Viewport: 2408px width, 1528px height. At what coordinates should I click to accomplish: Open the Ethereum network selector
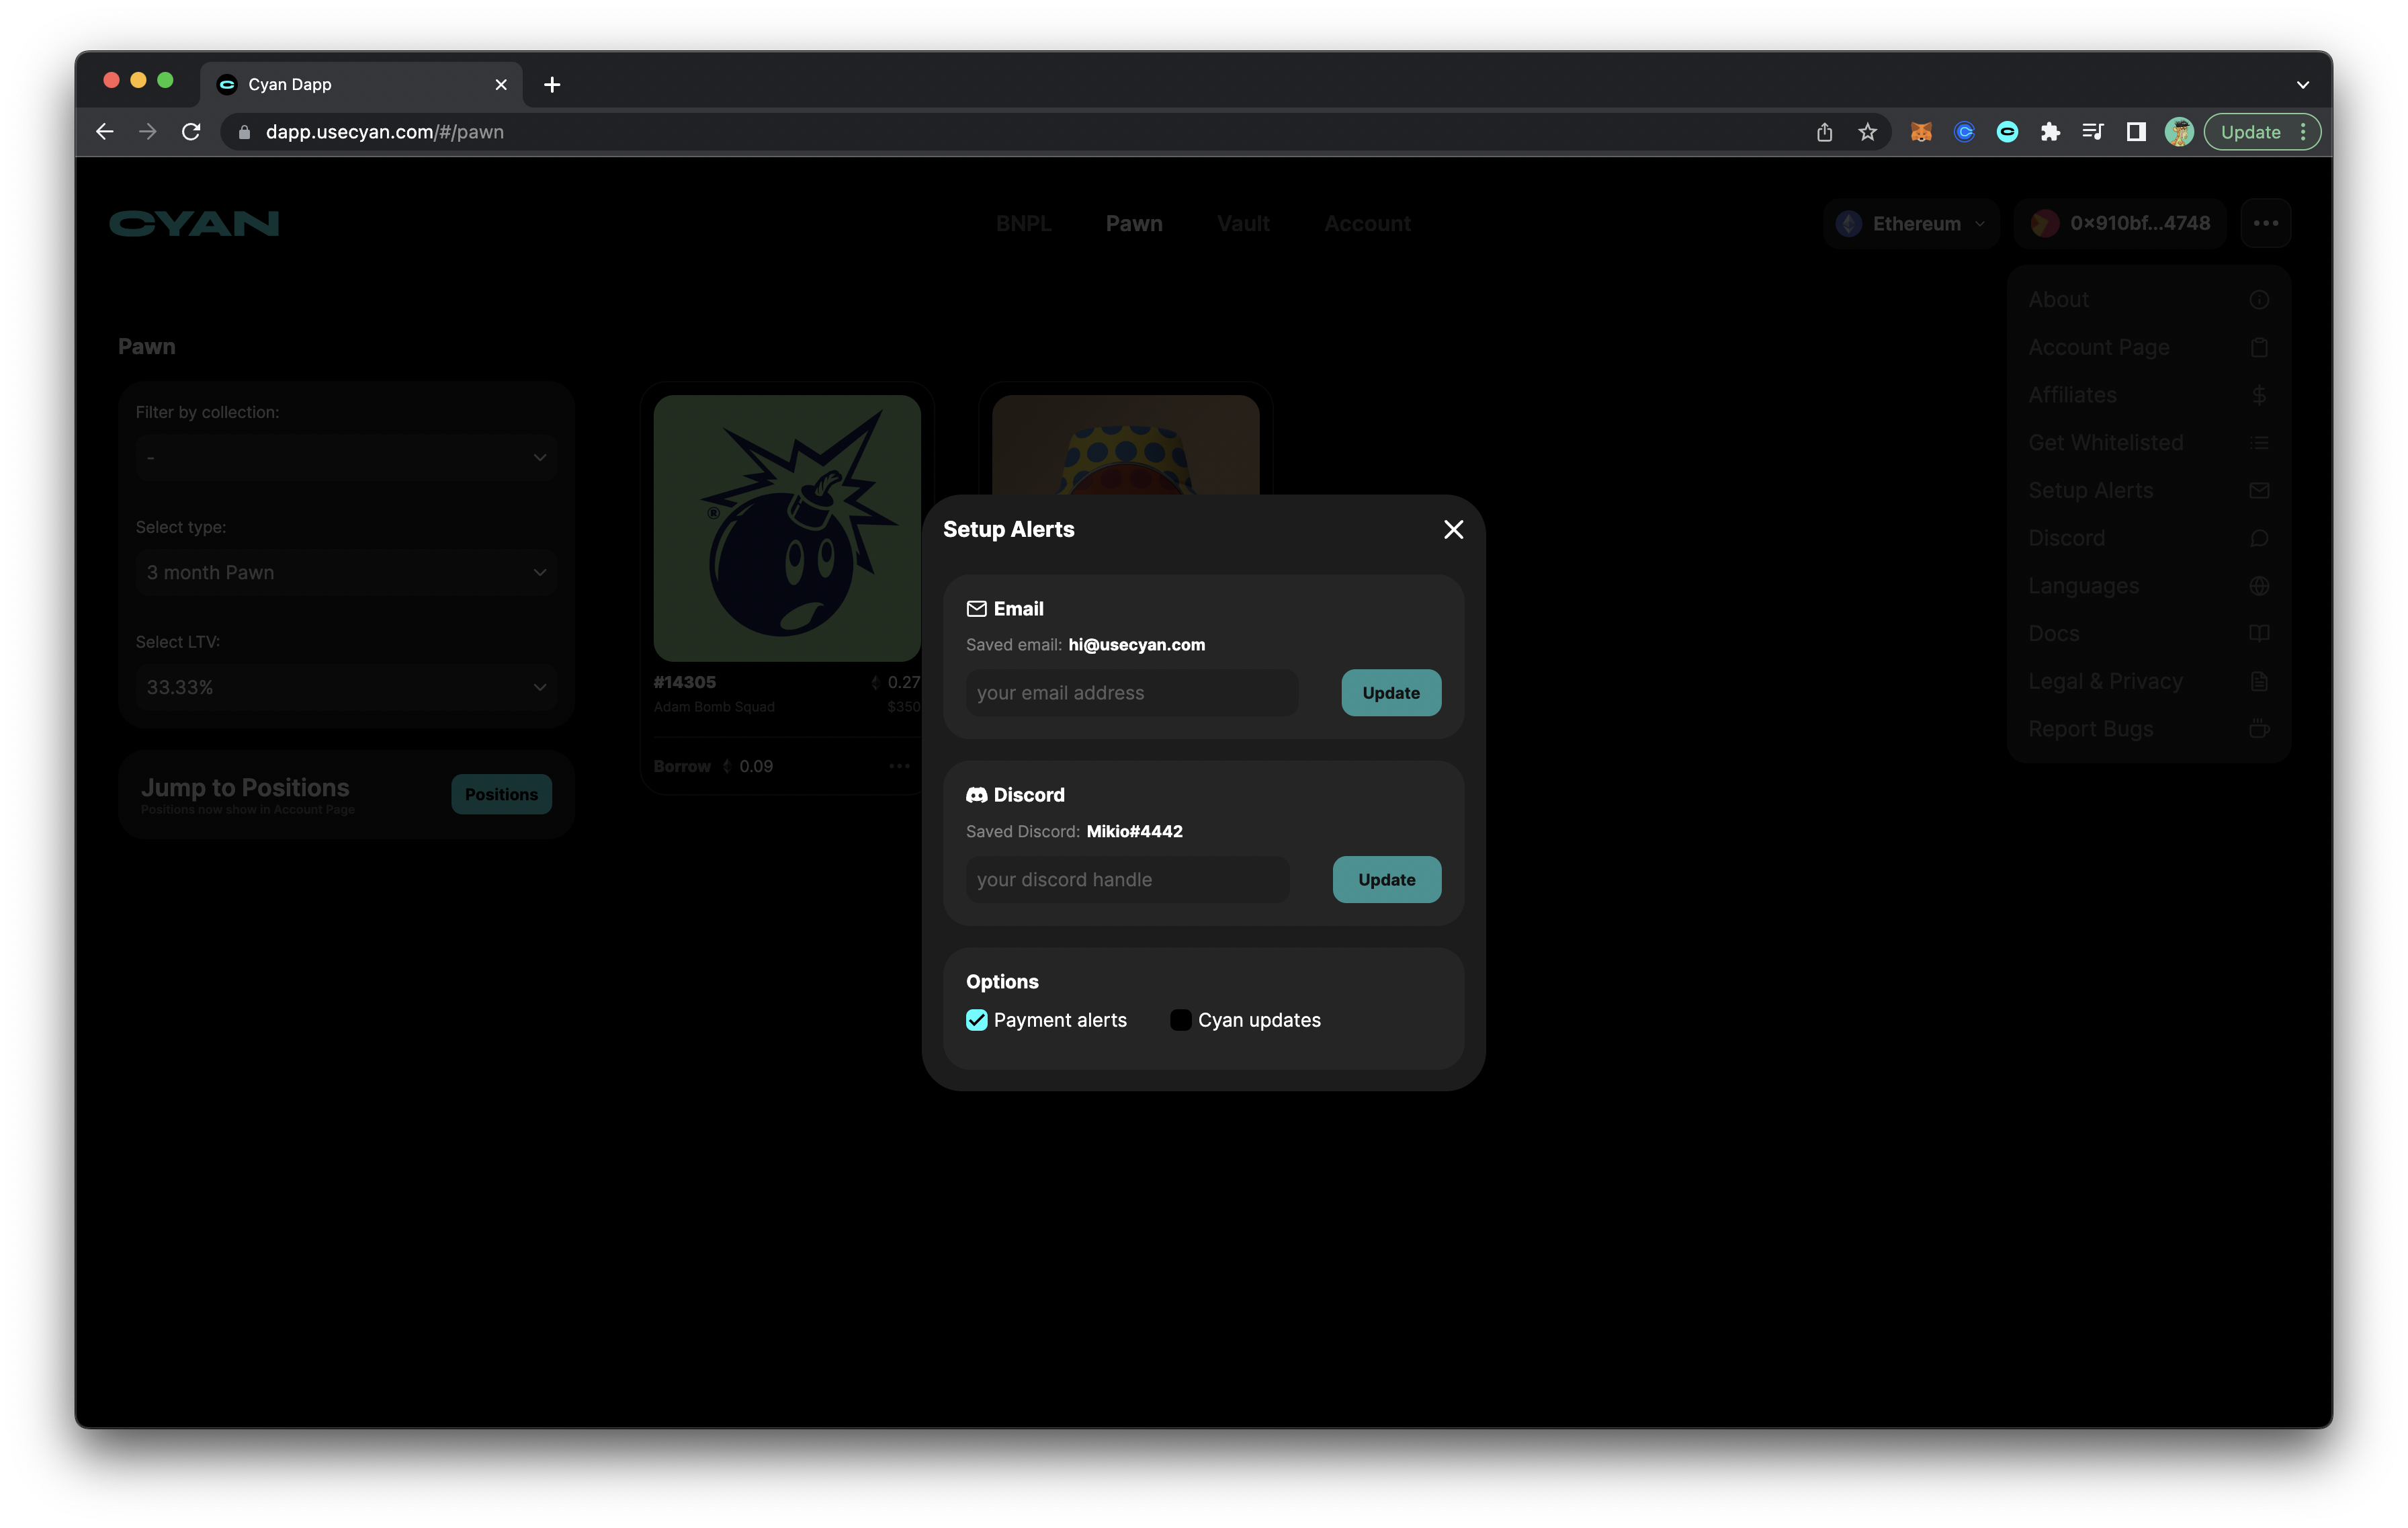(x=1911, y=223)
